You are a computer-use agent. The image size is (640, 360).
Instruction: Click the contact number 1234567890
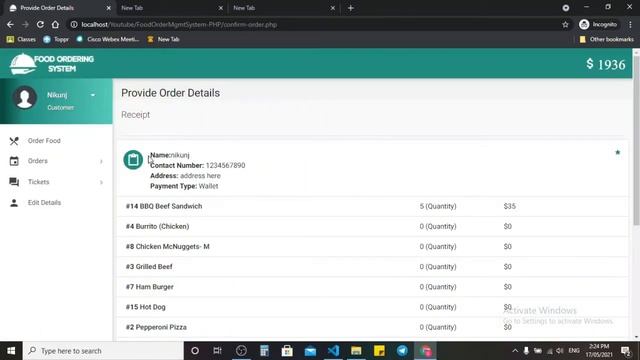225,165
